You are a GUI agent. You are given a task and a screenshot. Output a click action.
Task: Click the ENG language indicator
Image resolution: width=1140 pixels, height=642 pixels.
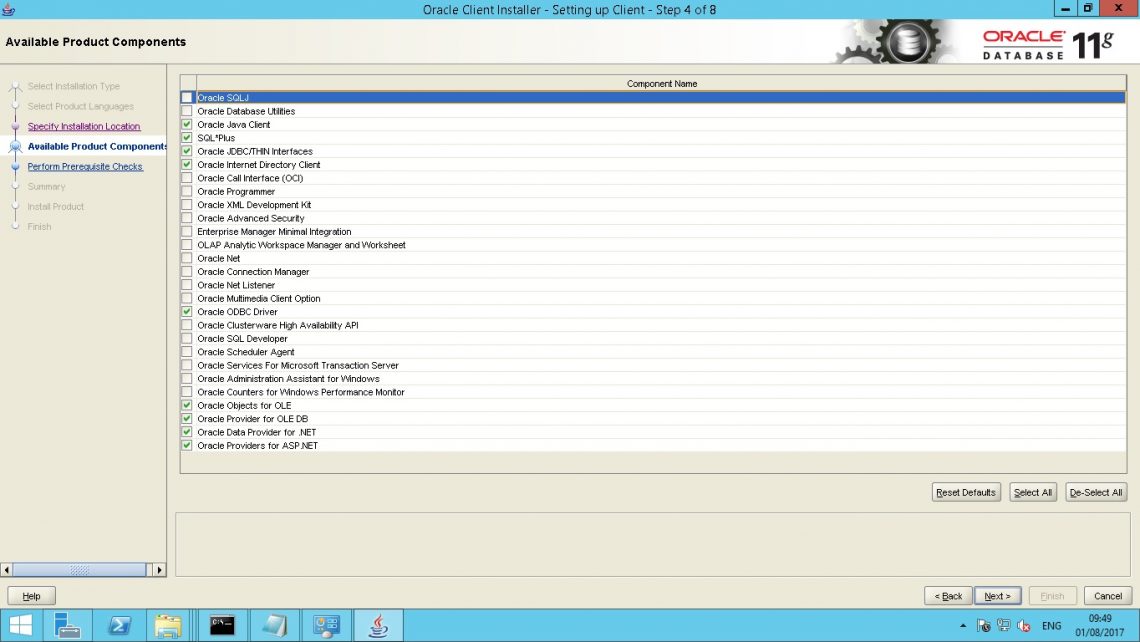[x=1051, y=625]
